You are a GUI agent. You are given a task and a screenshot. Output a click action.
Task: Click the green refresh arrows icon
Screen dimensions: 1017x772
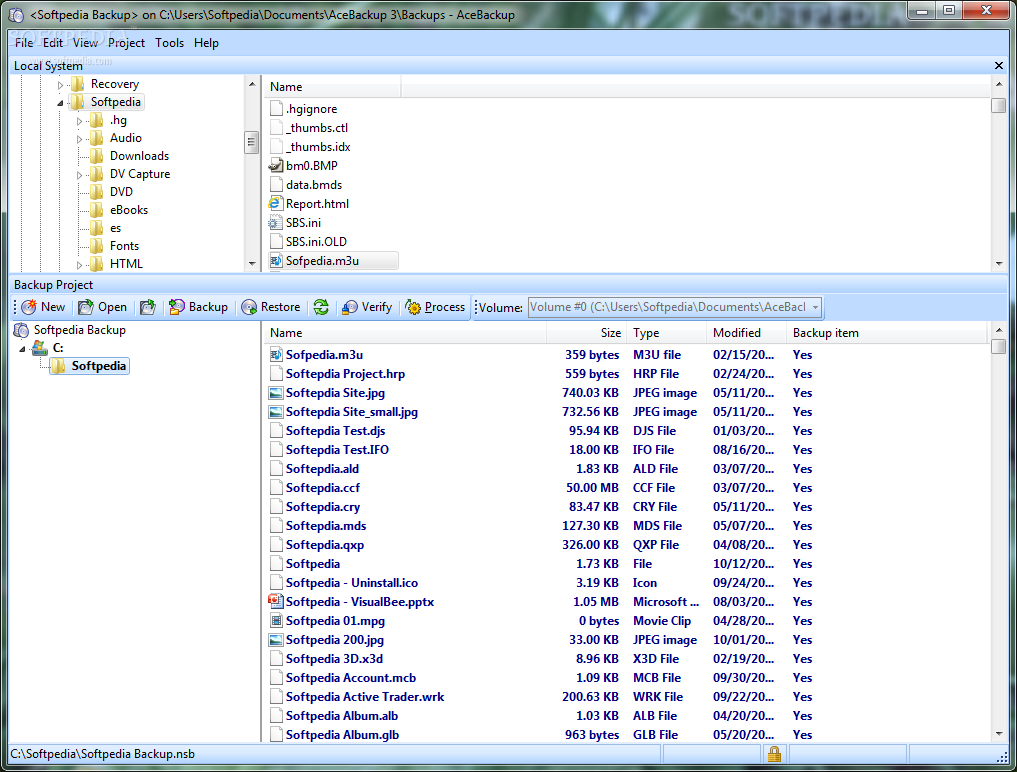click(321, 307)
